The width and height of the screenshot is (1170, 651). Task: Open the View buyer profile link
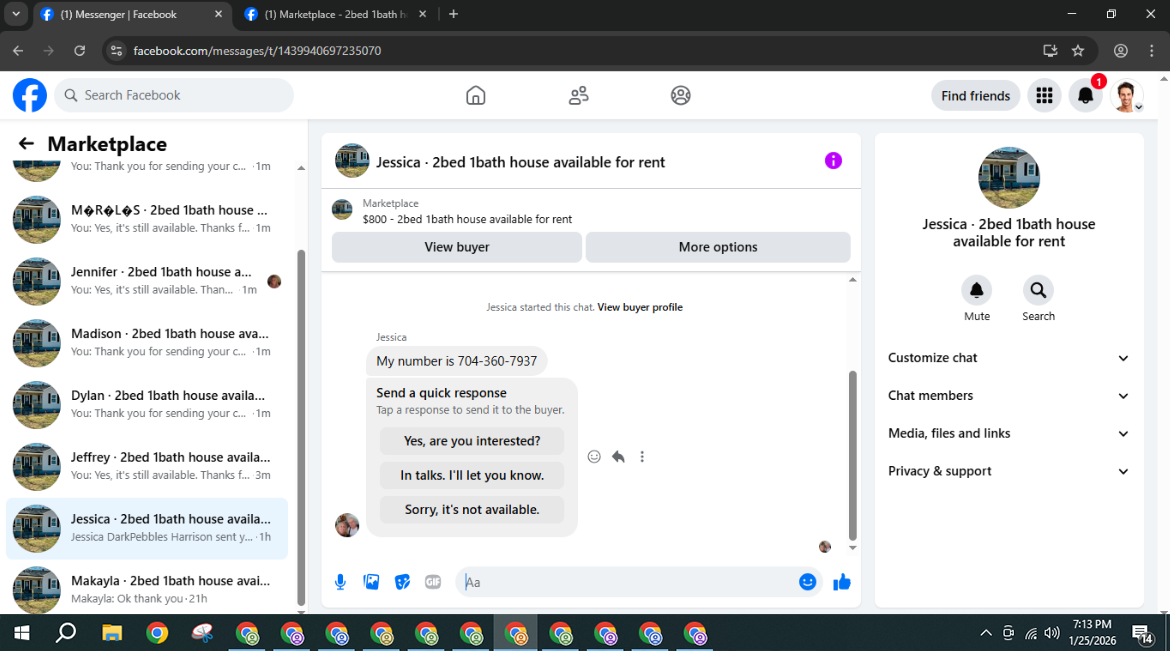[639, 308]
